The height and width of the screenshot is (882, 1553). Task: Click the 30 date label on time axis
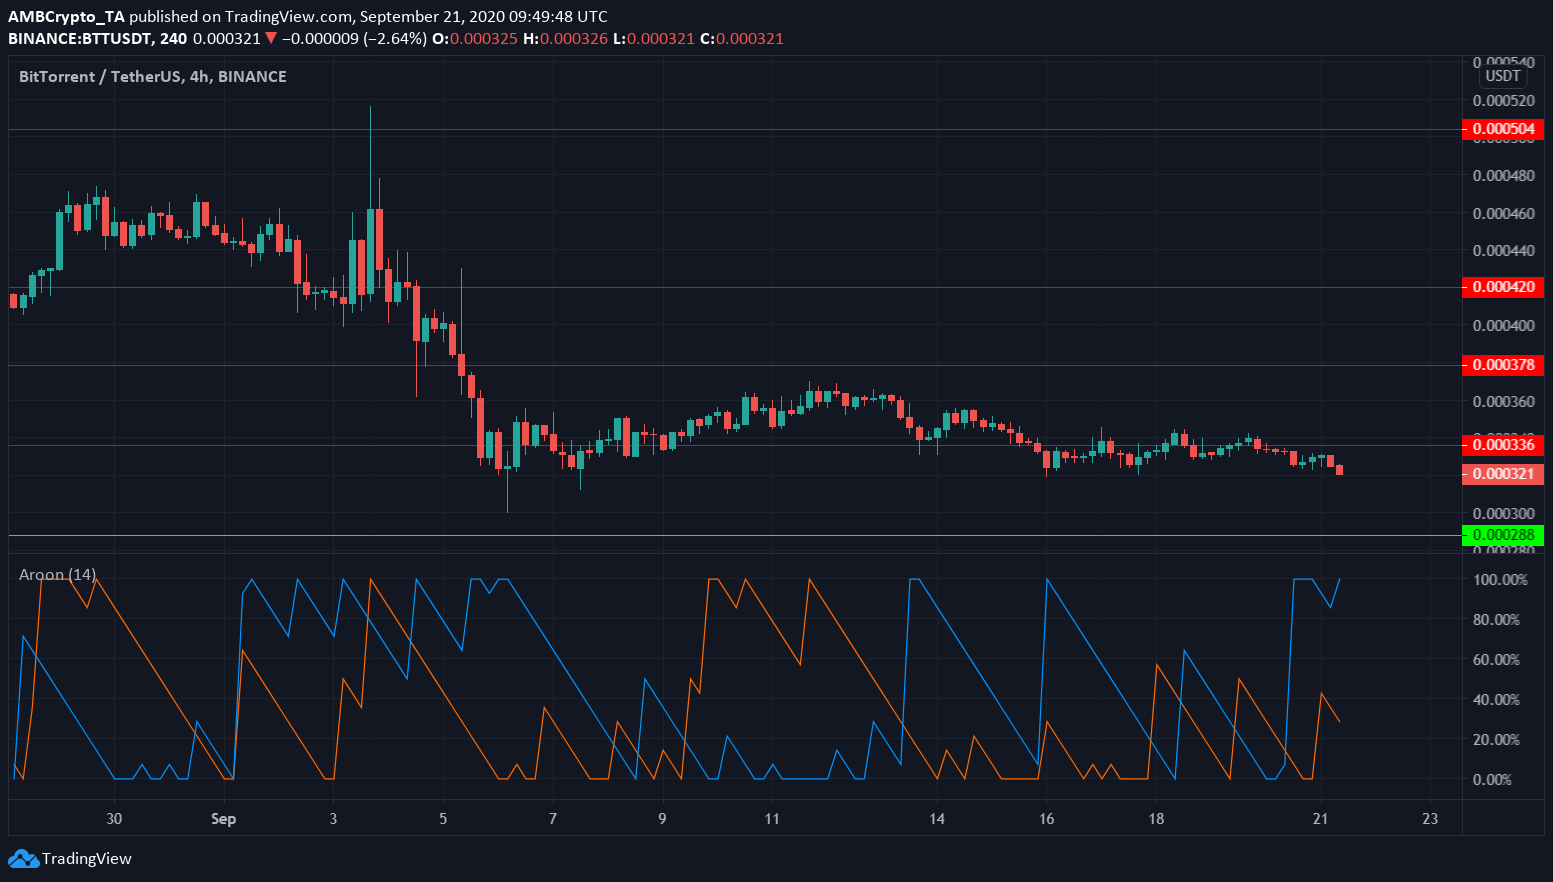point(114,819)
